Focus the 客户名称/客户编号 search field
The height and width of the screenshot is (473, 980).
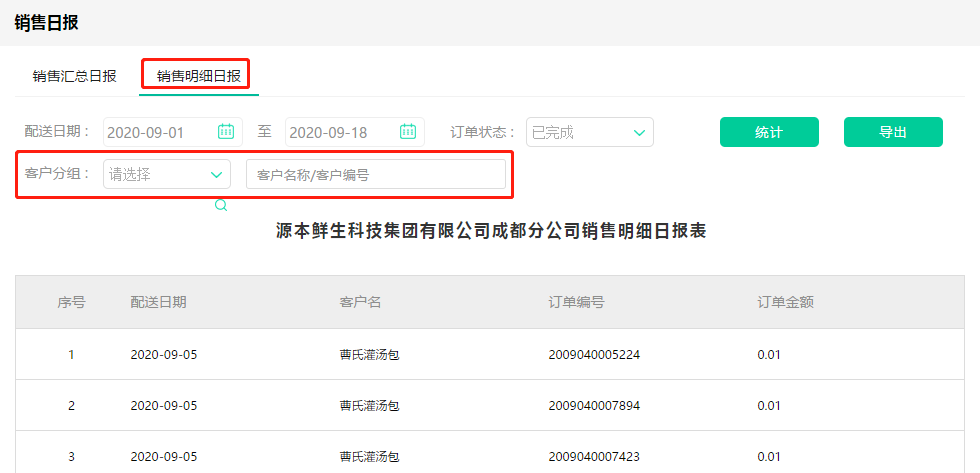376,174
